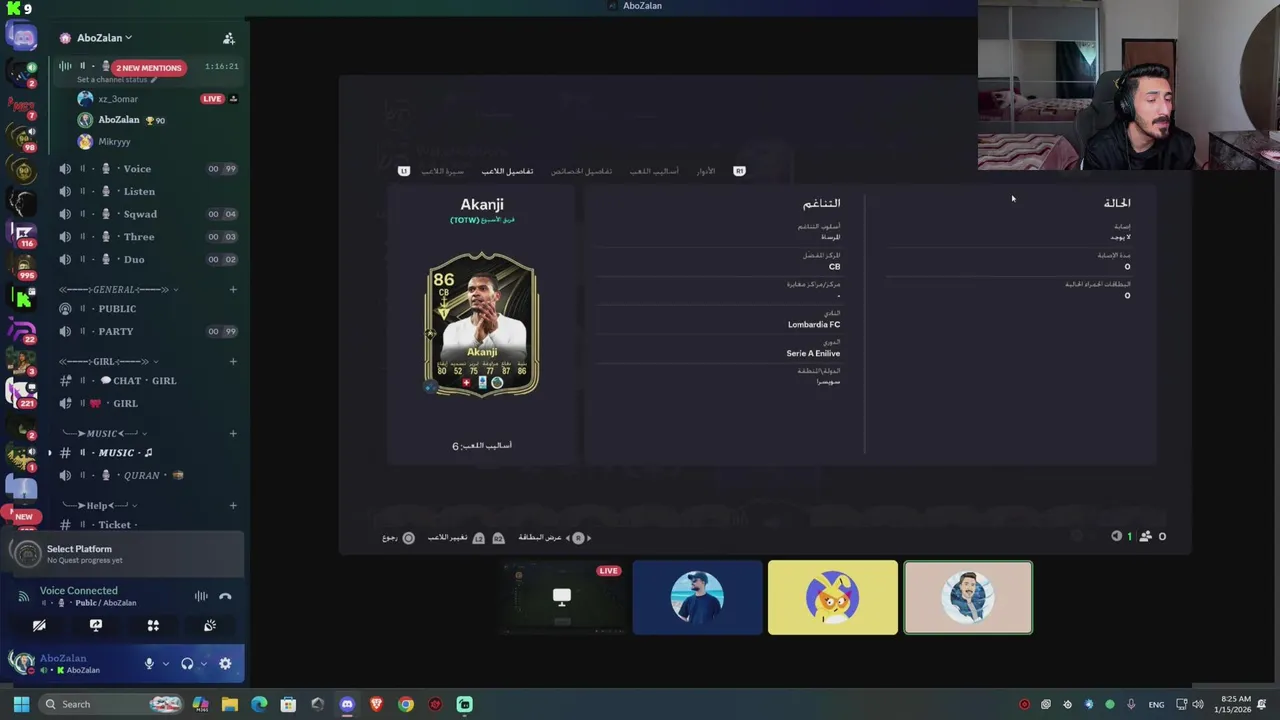Switch to the الأدوار tab in game
The width and height of the screenshot is (1280, 720).
coord(706,171)
